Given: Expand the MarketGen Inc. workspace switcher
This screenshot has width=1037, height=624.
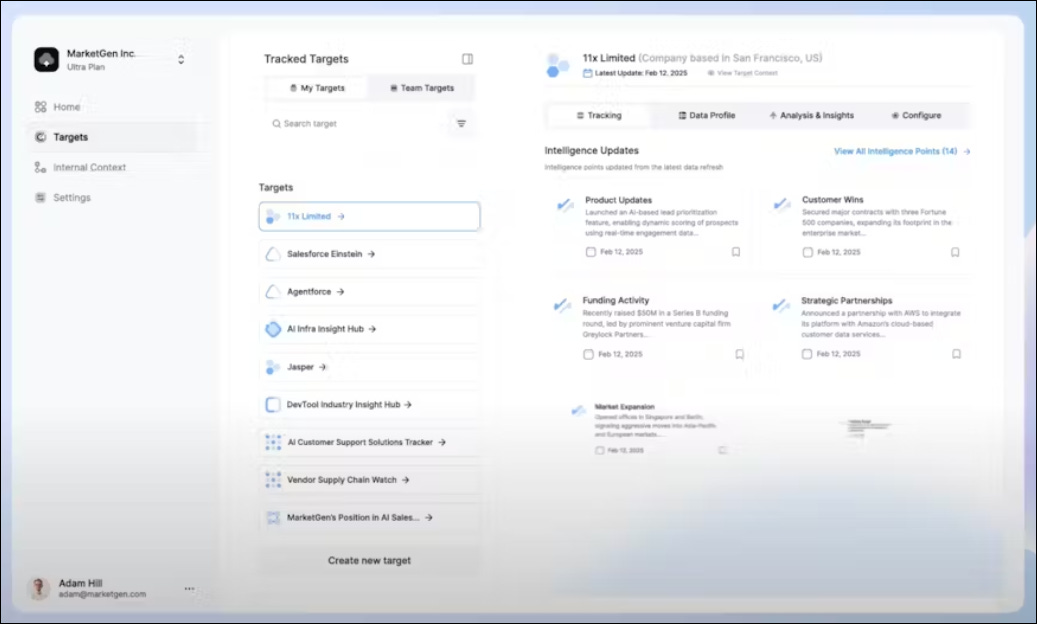Looking at the screenshot, I should tap(181, 59).
